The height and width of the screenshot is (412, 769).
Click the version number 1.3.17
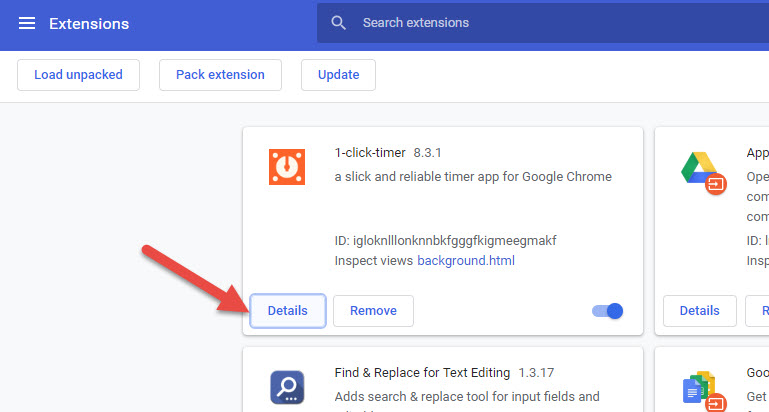point(536,373)
